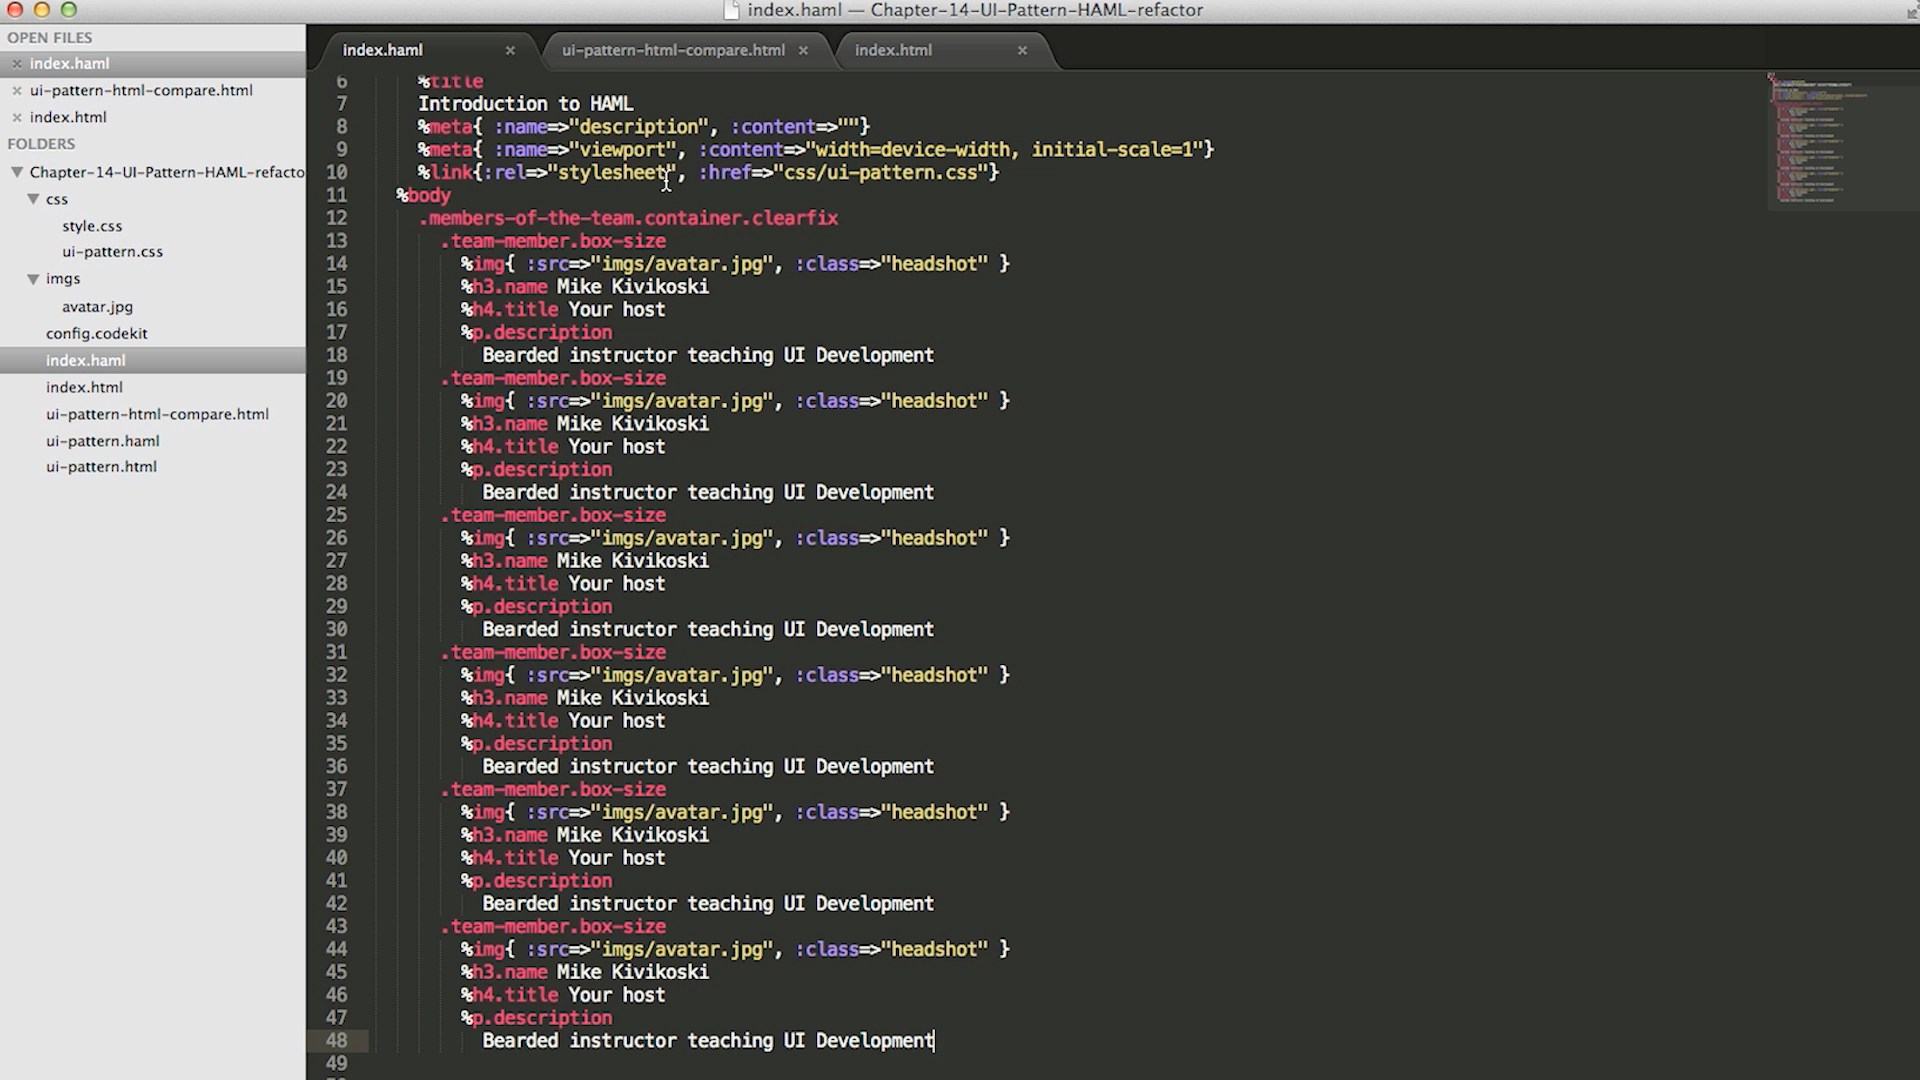Collapse the Chapter-14-UI-Pattern-HAML-refactor folder triangle
The width and height of the screenshot is (1920, 1080).
point(17,172)
